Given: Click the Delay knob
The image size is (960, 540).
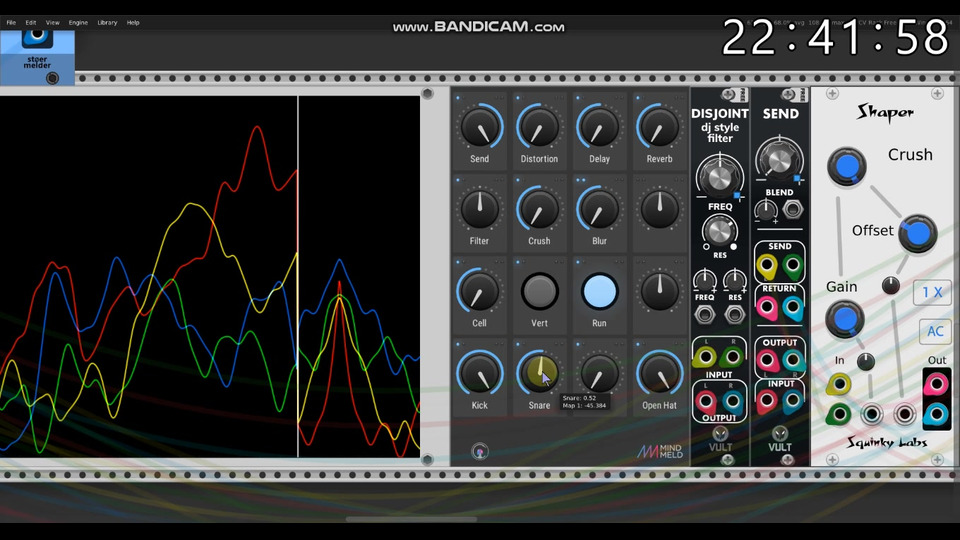Looking at the screenshot, I should click(599, 128).
